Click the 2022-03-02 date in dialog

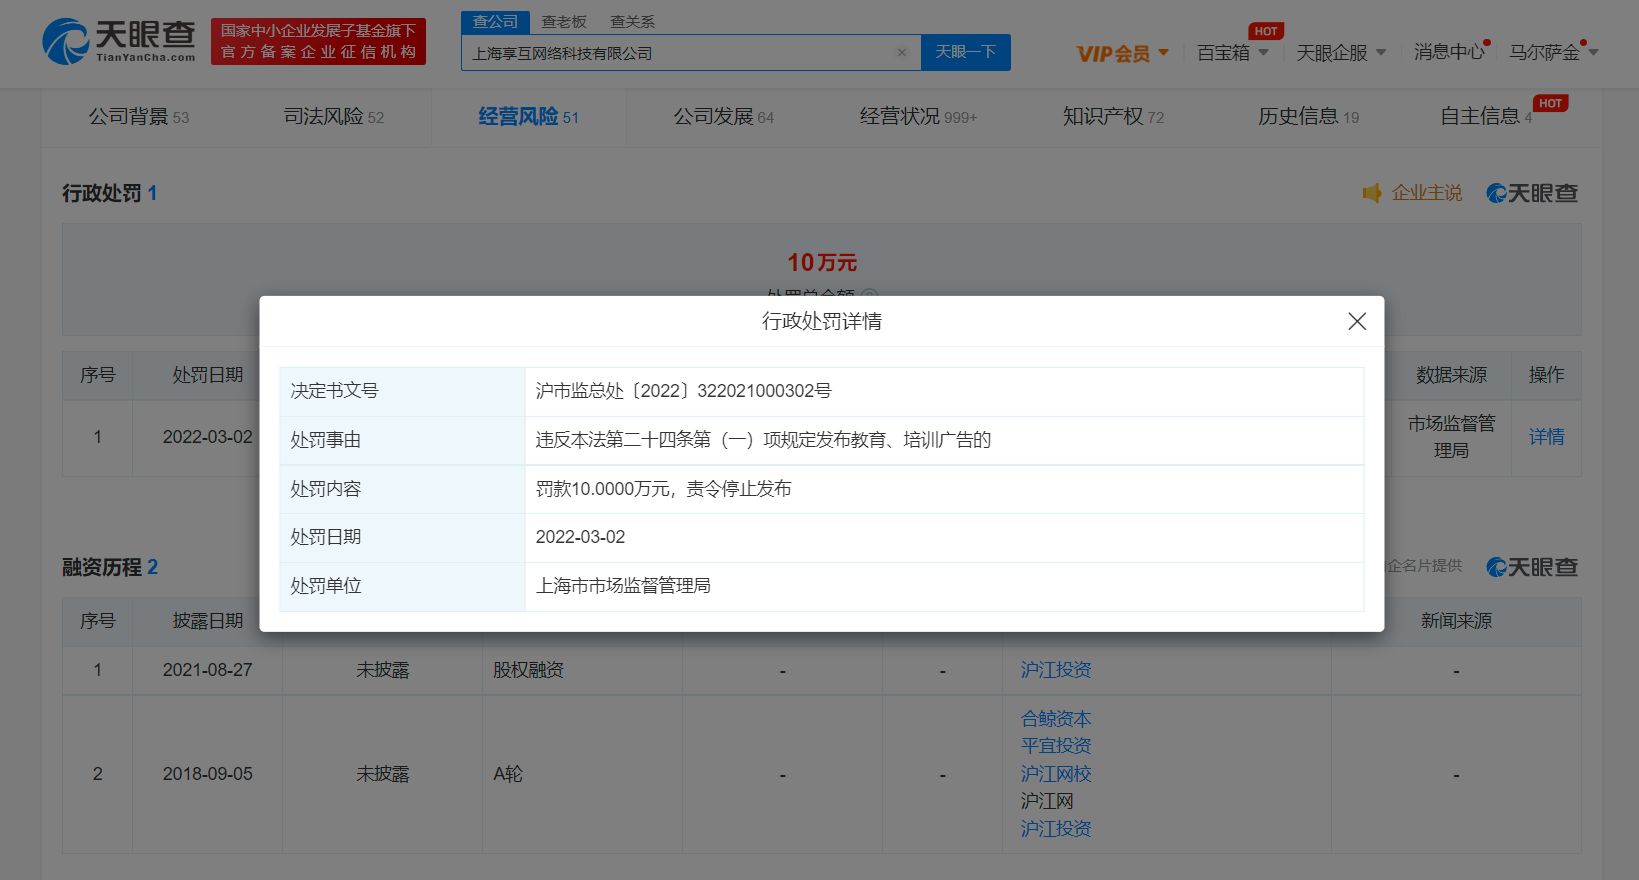(x=580, y=537)
